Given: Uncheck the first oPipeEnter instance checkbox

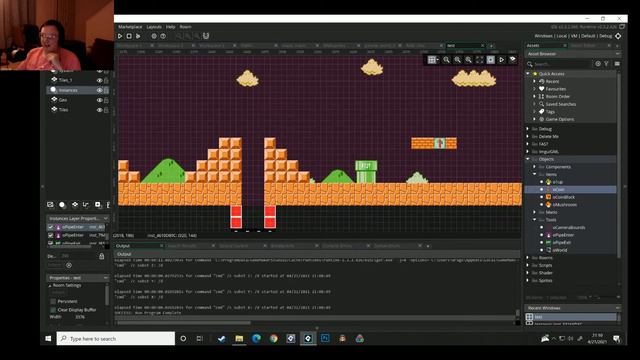Looking at the screenshot, I should point(51,227).
